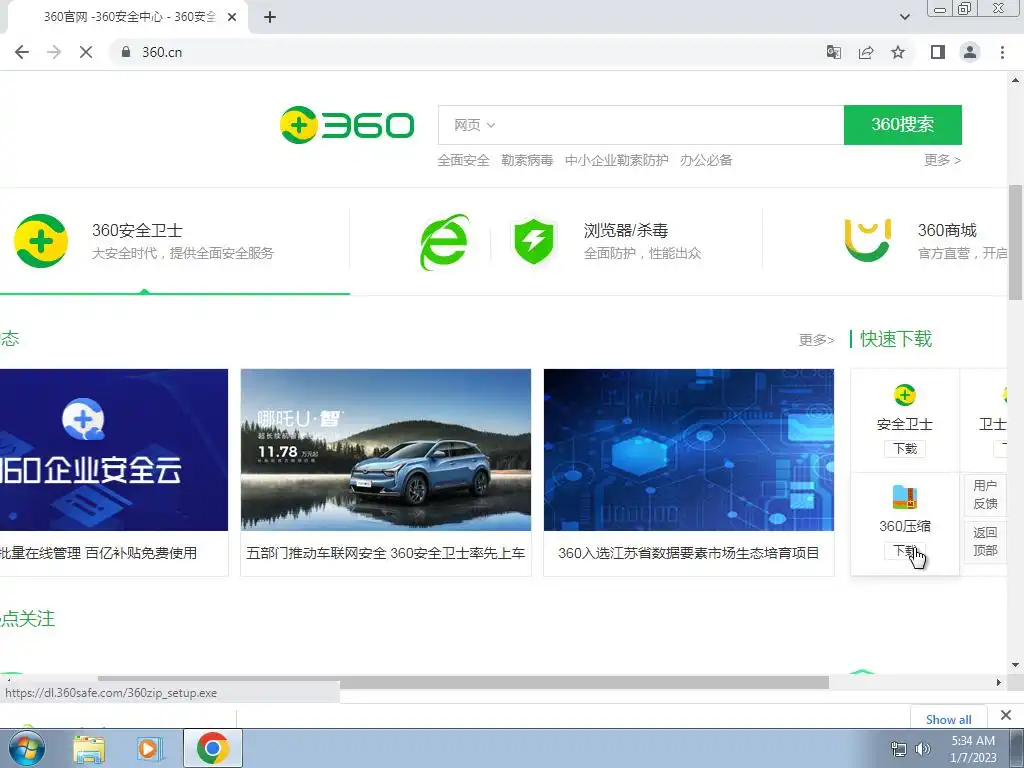
Task: Open the tab search chevron in title bar
Action: [904, 17]
